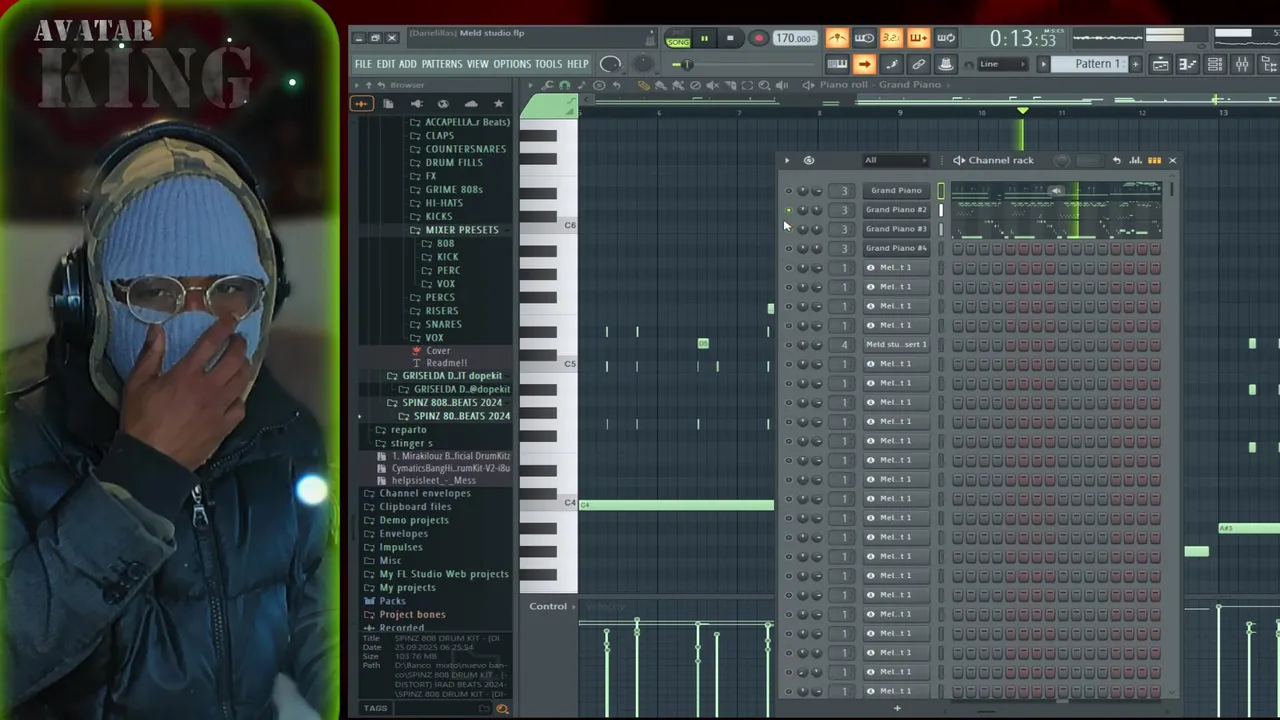Click the stamp plugin picker icon in toolbar
The image size is (1280, 720).
tap(945, 64)
